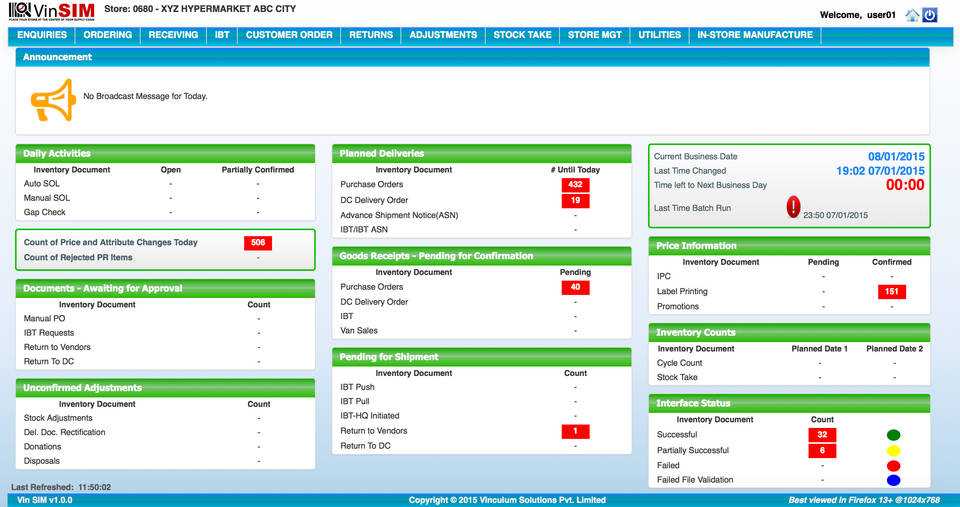Click the 151 Label Printing confirmed count
The image size is (960, 507).
[x=892, y=292]
